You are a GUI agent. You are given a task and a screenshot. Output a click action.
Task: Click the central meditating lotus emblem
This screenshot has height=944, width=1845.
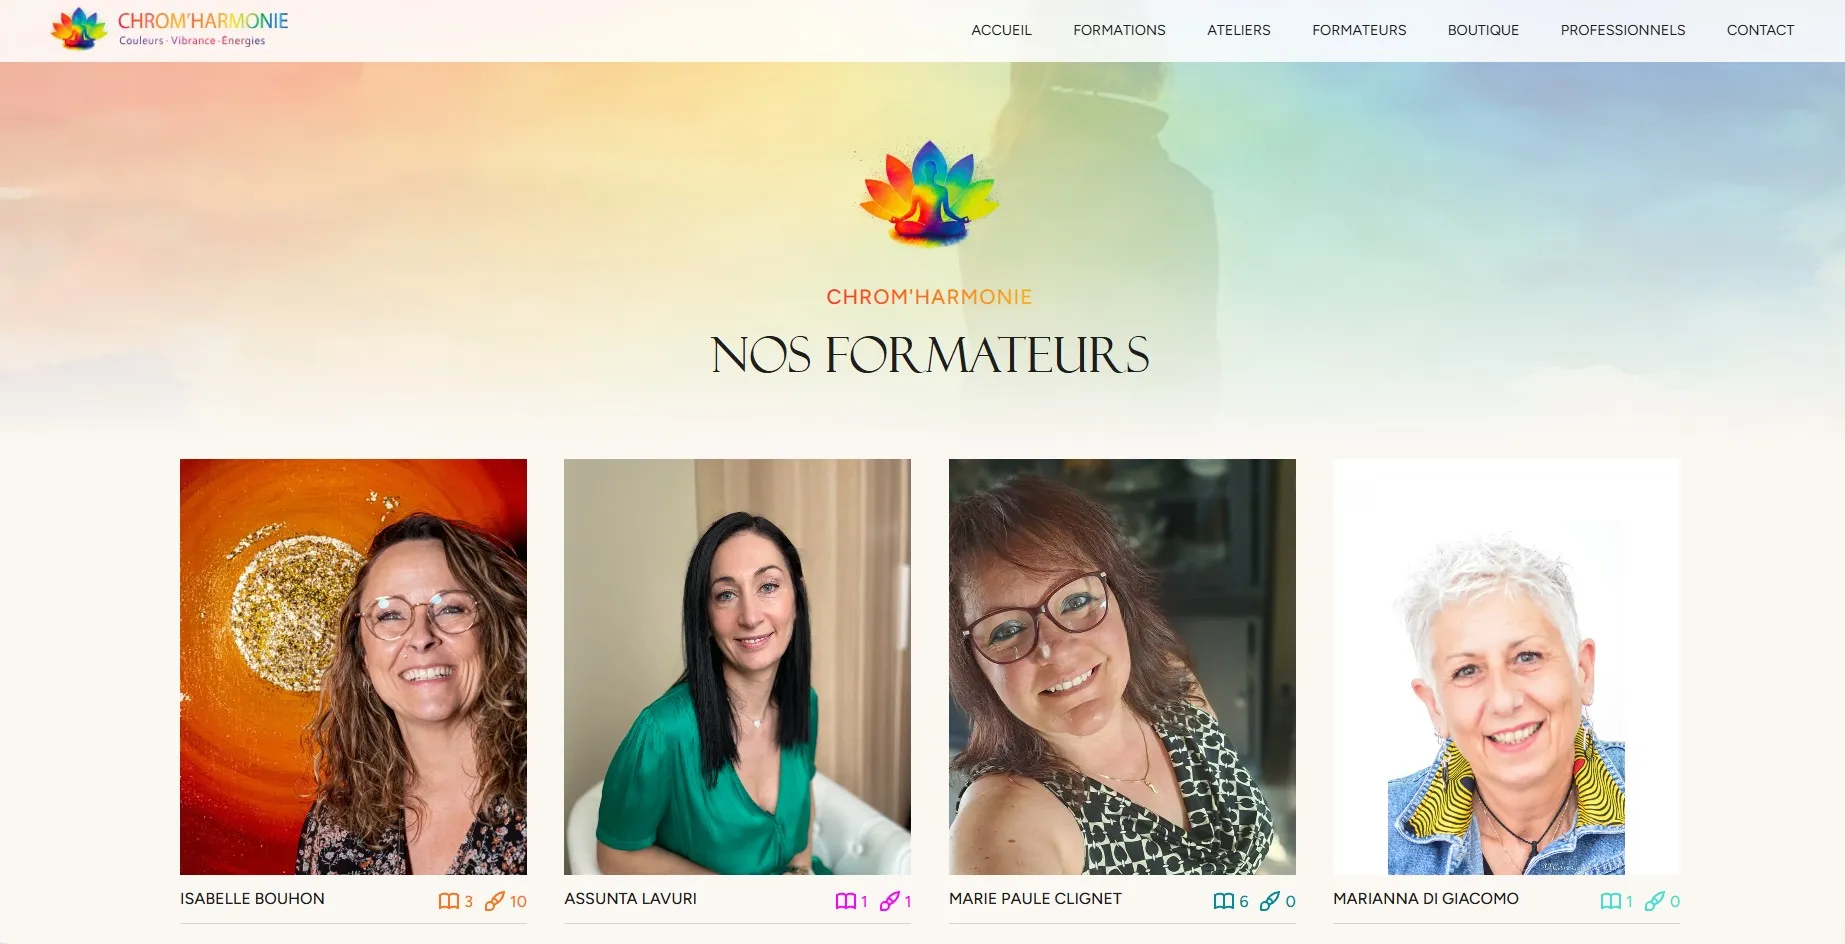coord(929,193)
